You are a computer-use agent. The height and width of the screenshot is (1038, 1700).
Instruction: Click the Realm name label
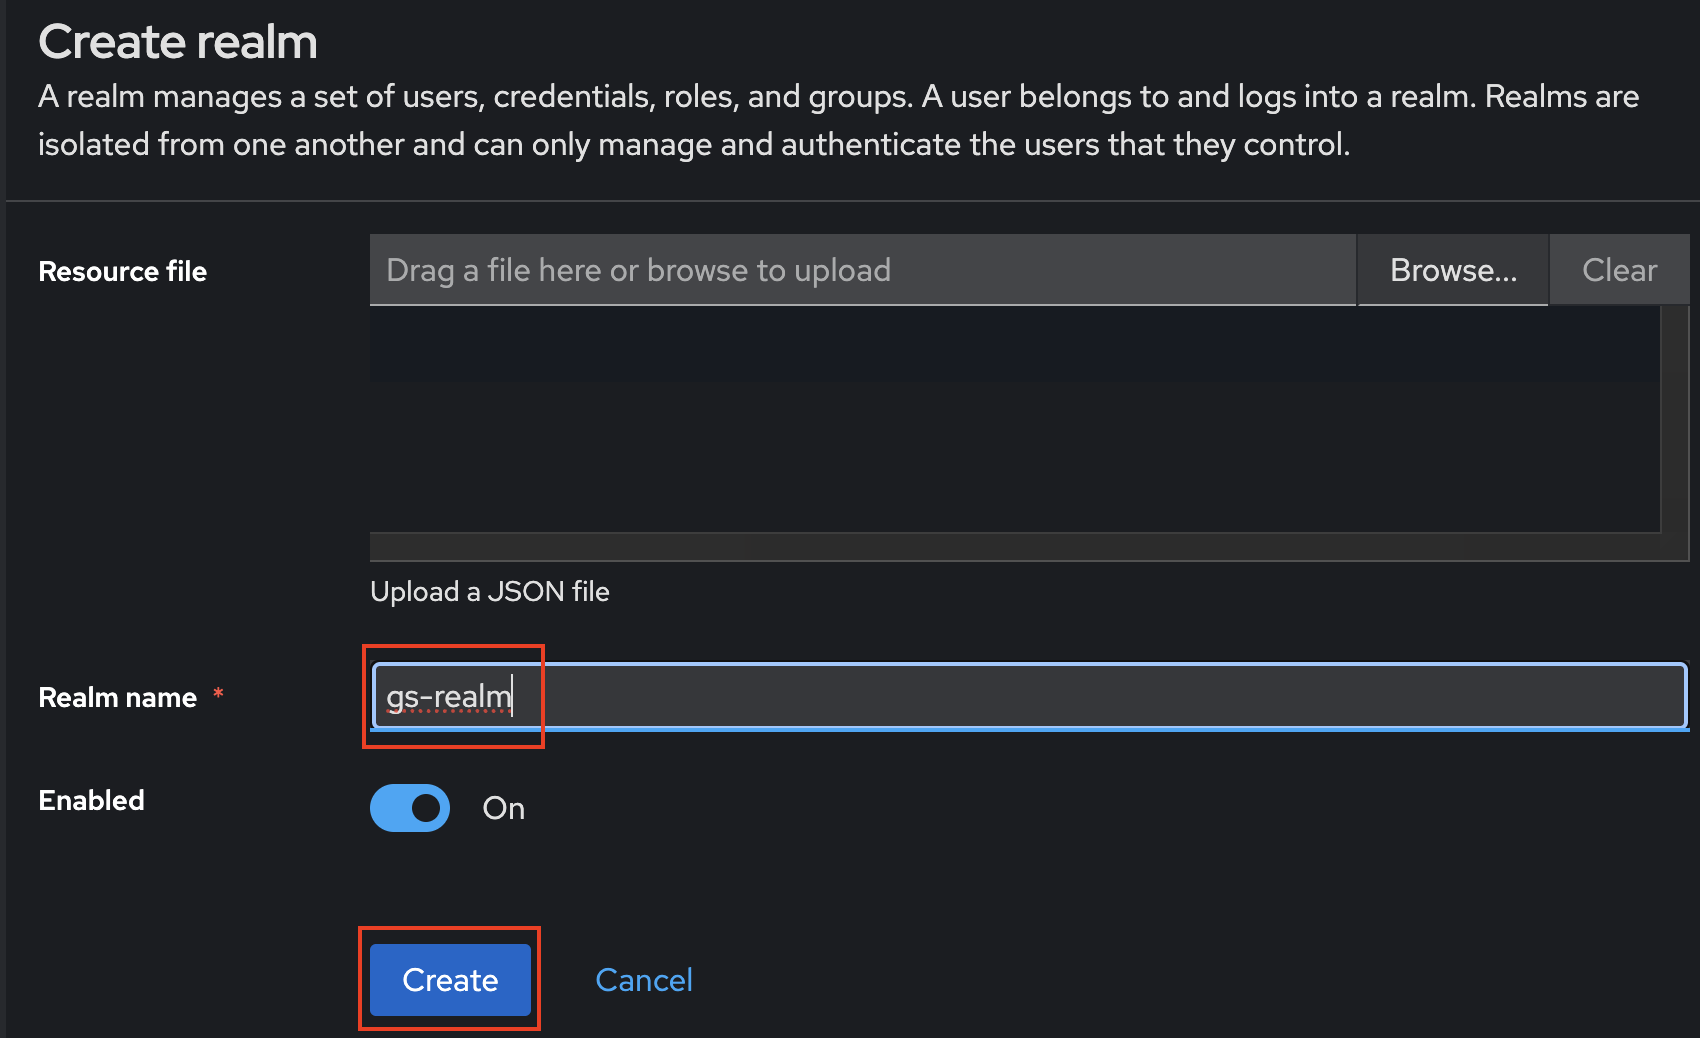(x=117, y=697)
